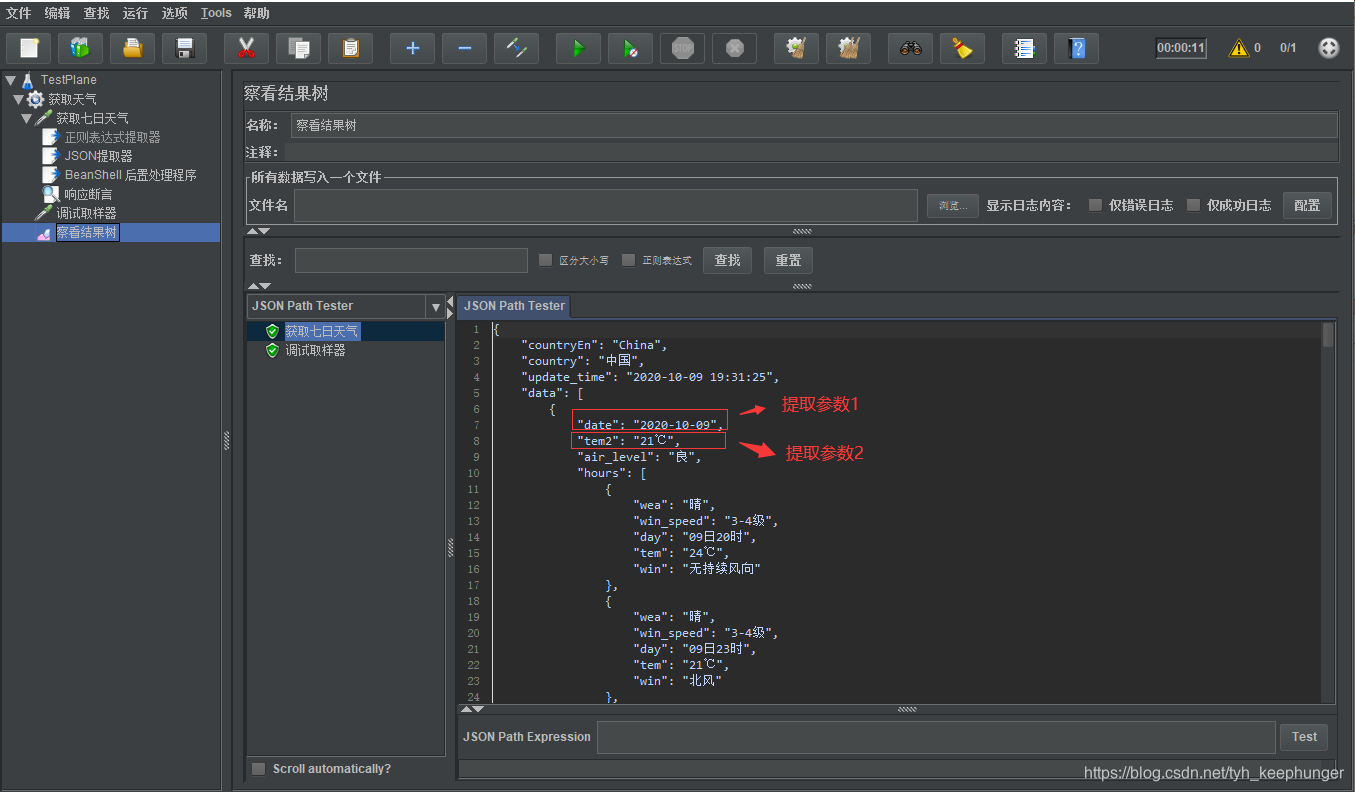Toggle 仅成功日志 checkbox
The width and height of the screenshot is (1355, 792).
tap(1193, 205)
